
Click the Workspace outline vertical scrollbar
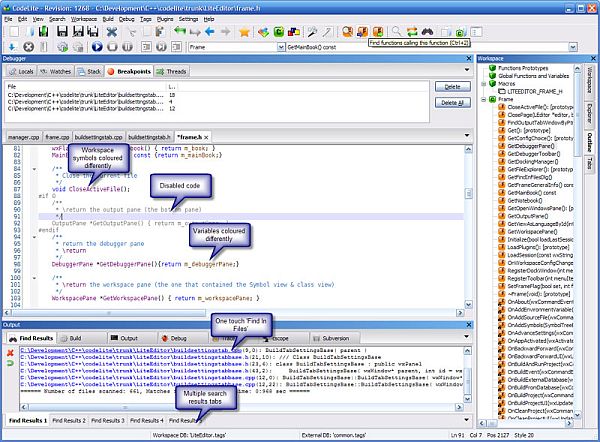click(x=577, y=115)
